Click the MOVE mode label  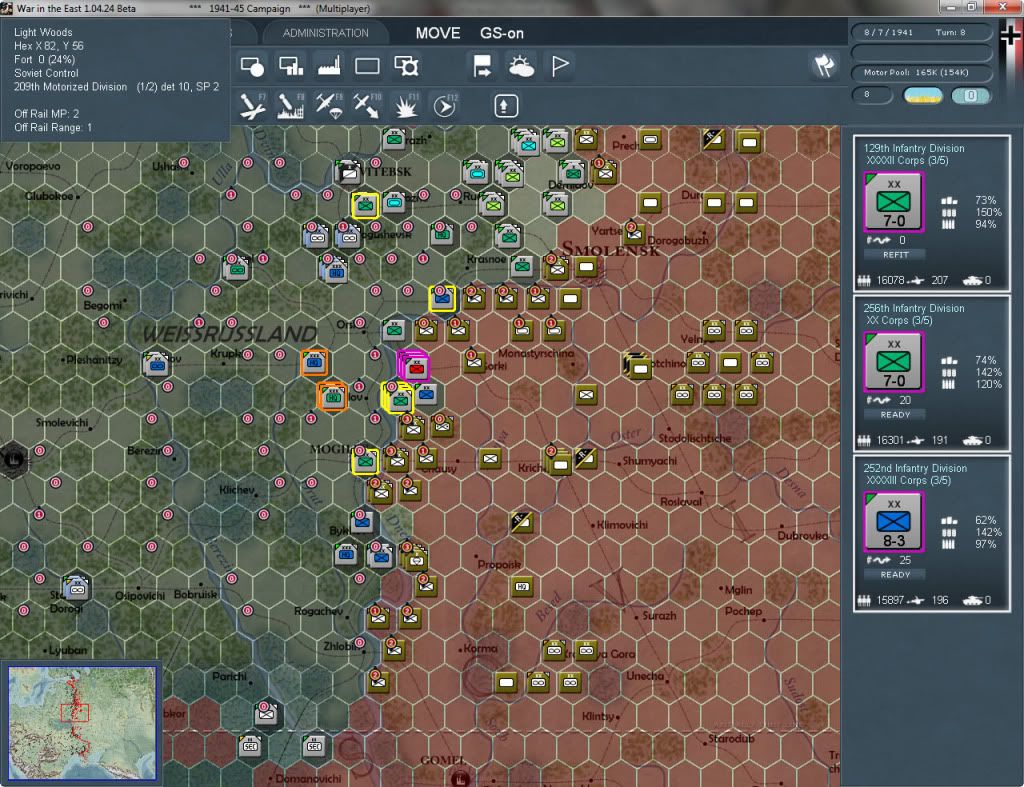click(438, 33)
